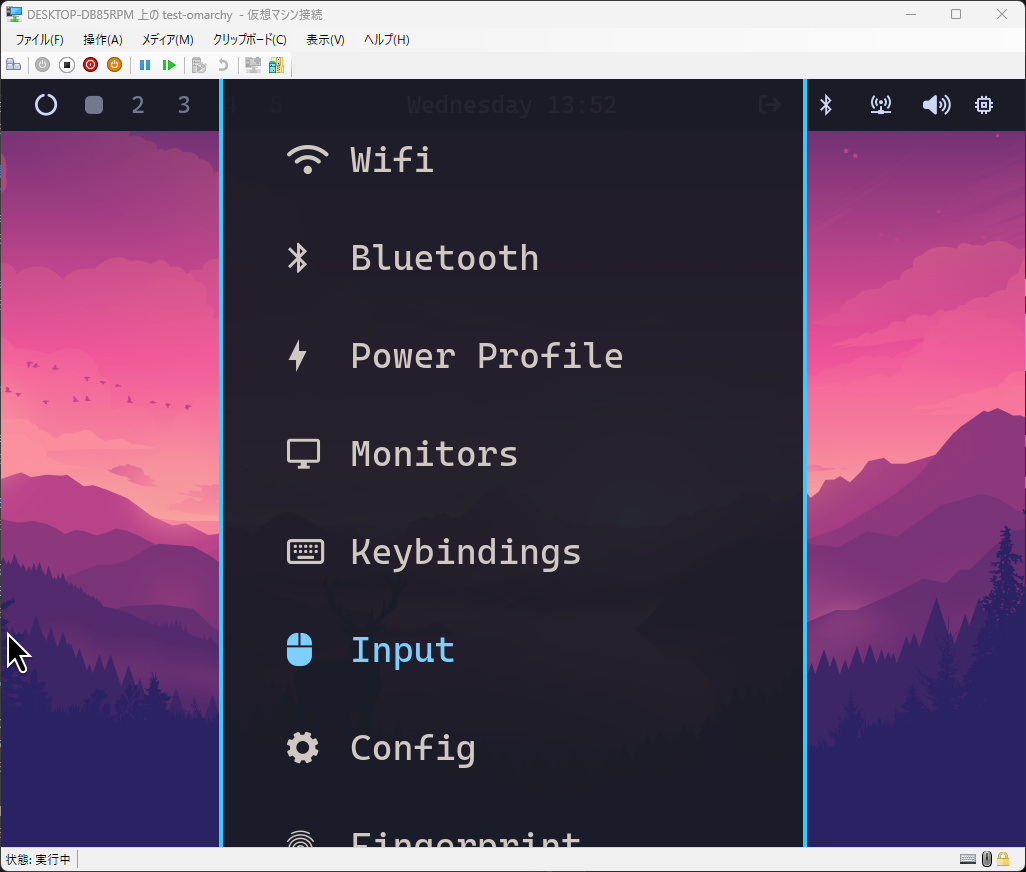This screenshot has width=1026, height=872.
Task: Open the クリップボード(C) menu
Action: (249, 39)
